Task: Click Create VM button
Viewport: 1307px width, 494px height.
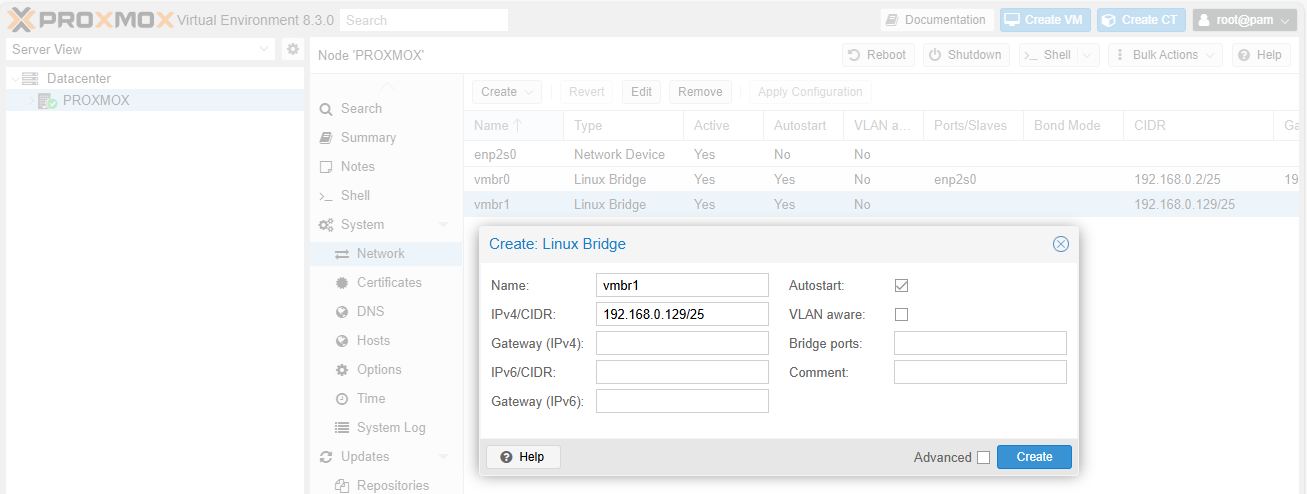Action: 1045,20
